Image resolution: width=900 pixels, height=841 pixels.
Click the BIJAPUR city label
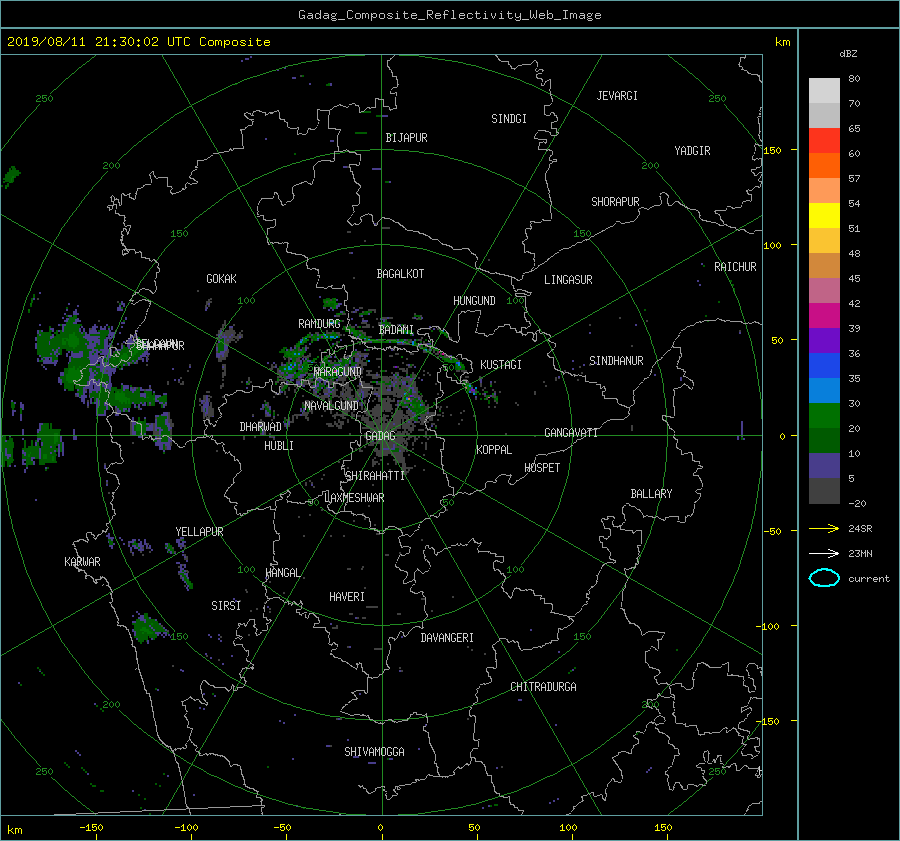coord(406,138)
